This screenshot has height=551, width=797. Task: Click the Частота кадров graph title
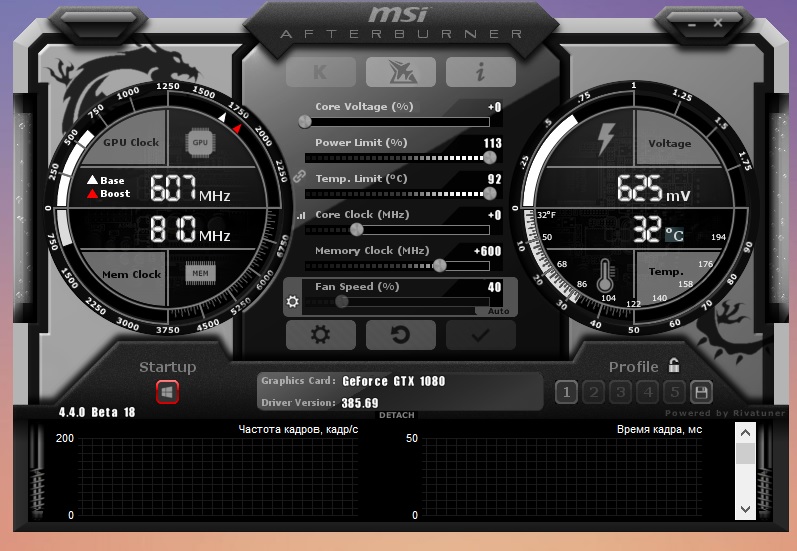(298, 430)
